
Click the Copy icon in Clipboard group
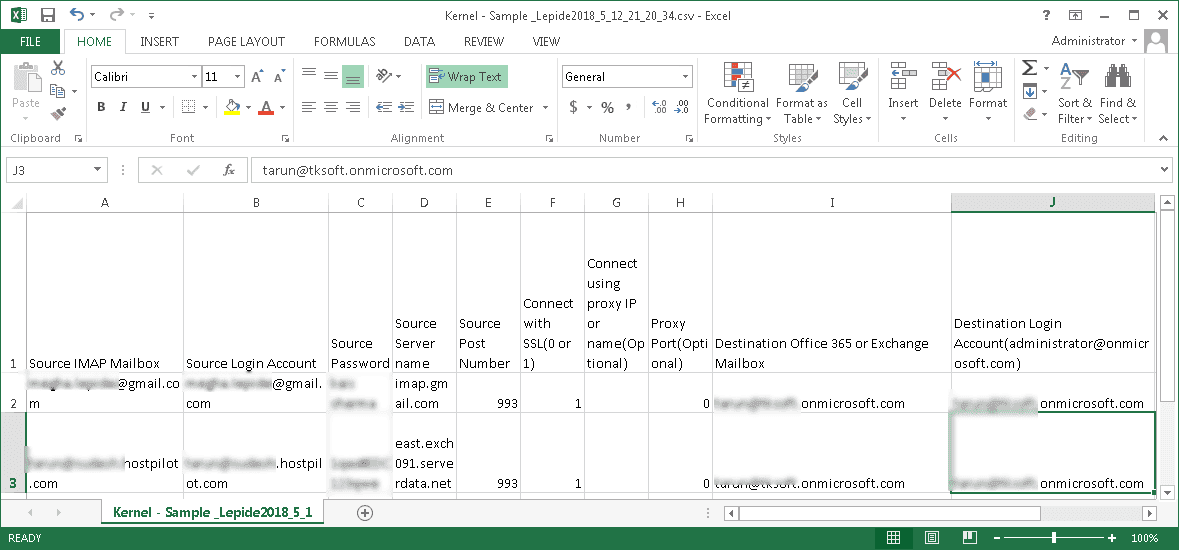click(x=58, y=91)
